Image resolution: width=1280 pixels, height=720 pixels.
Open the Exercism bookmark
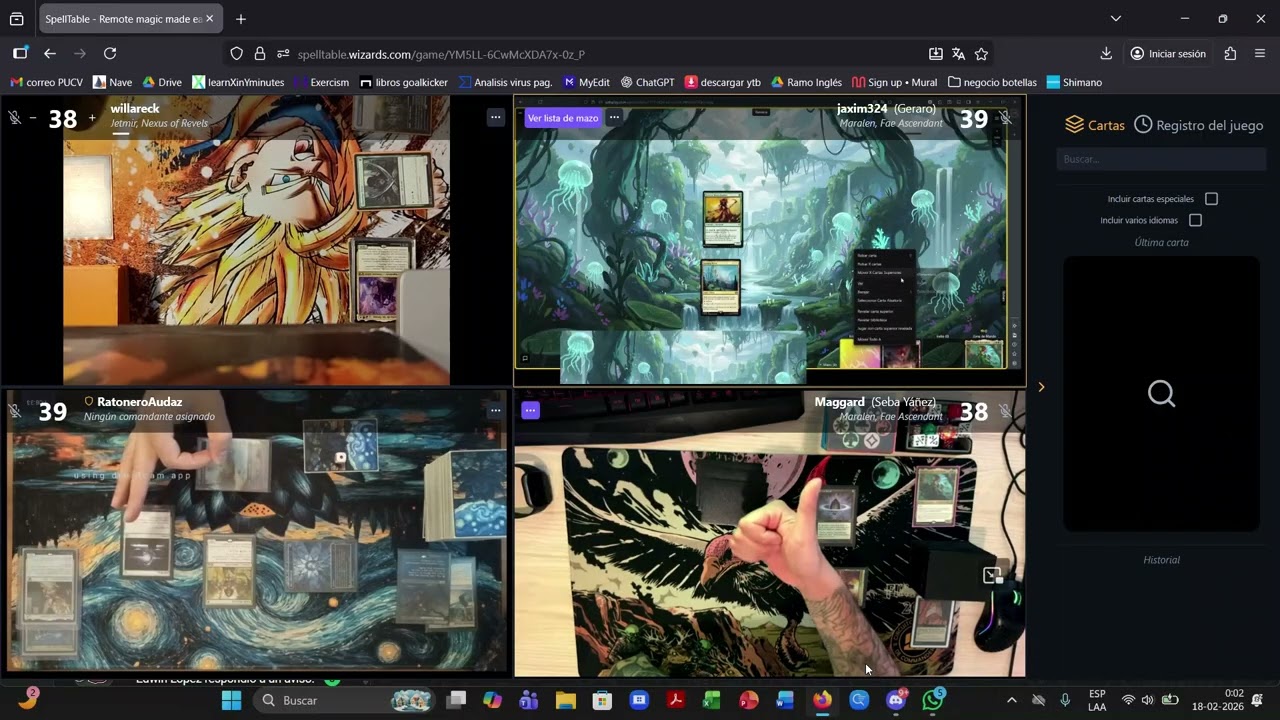tap(321, 82)
